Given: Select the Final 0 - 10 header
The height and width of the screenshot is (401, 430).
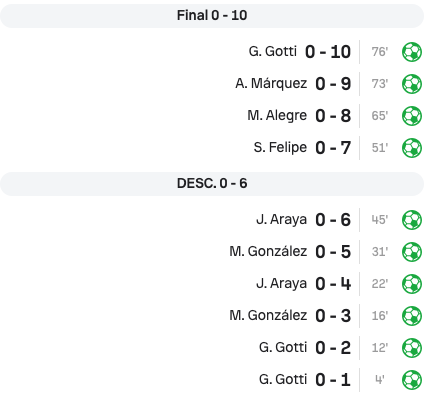Looking at the screenshot, I should (212, 16).
